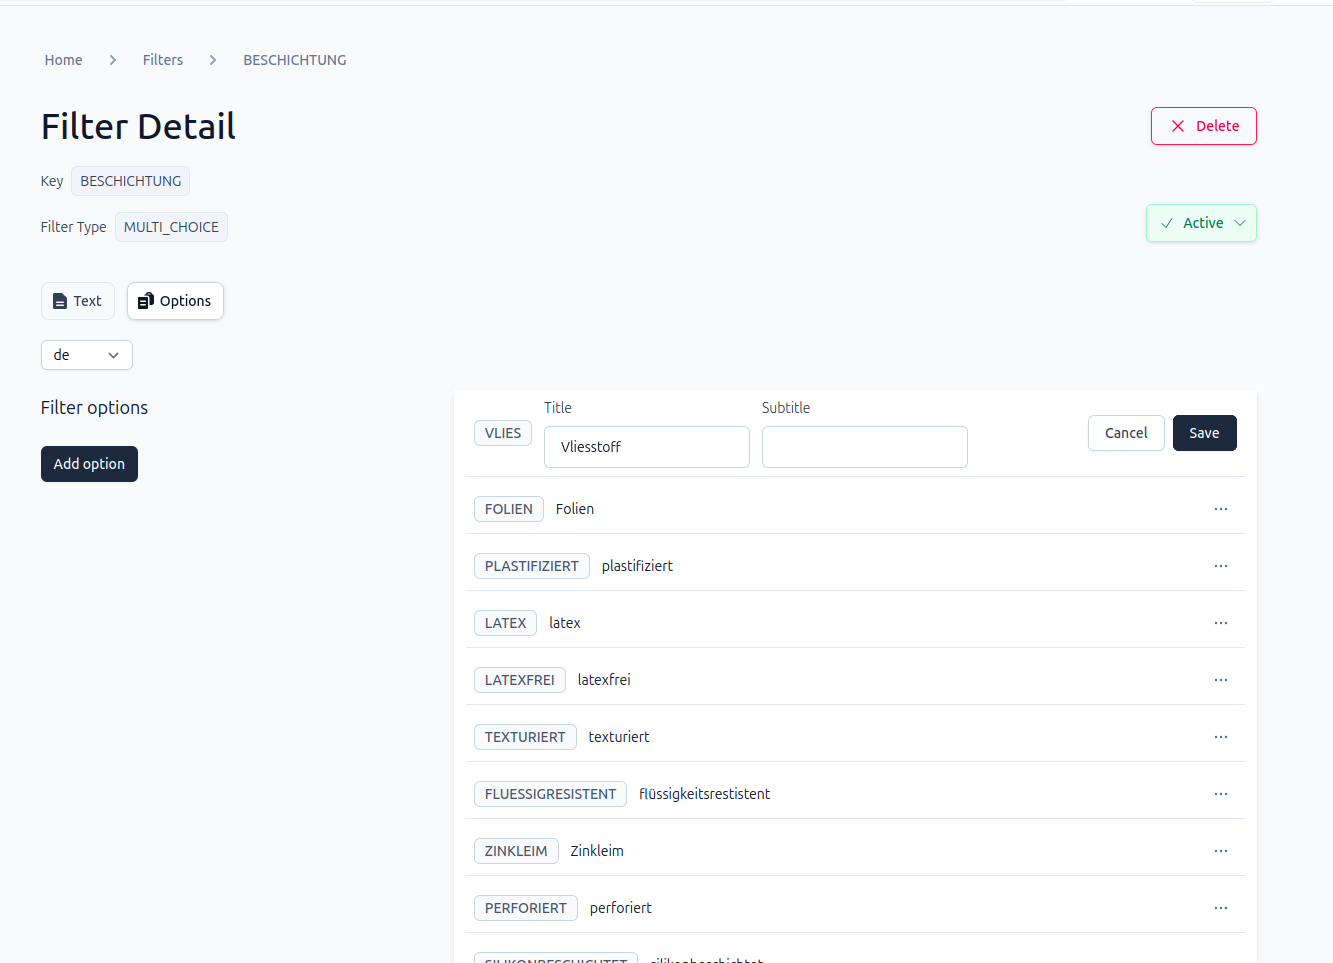Click the plastifiziert option title
The width and height of the screenshot is (1333, 963).
coord(637,566)
